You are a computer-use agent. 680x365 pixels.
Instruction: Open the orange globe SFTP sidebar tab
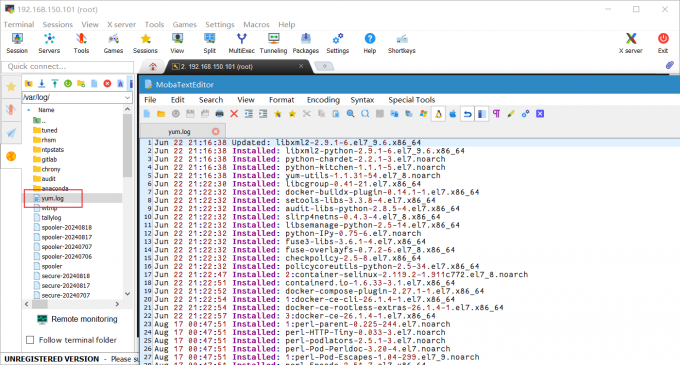11,156
